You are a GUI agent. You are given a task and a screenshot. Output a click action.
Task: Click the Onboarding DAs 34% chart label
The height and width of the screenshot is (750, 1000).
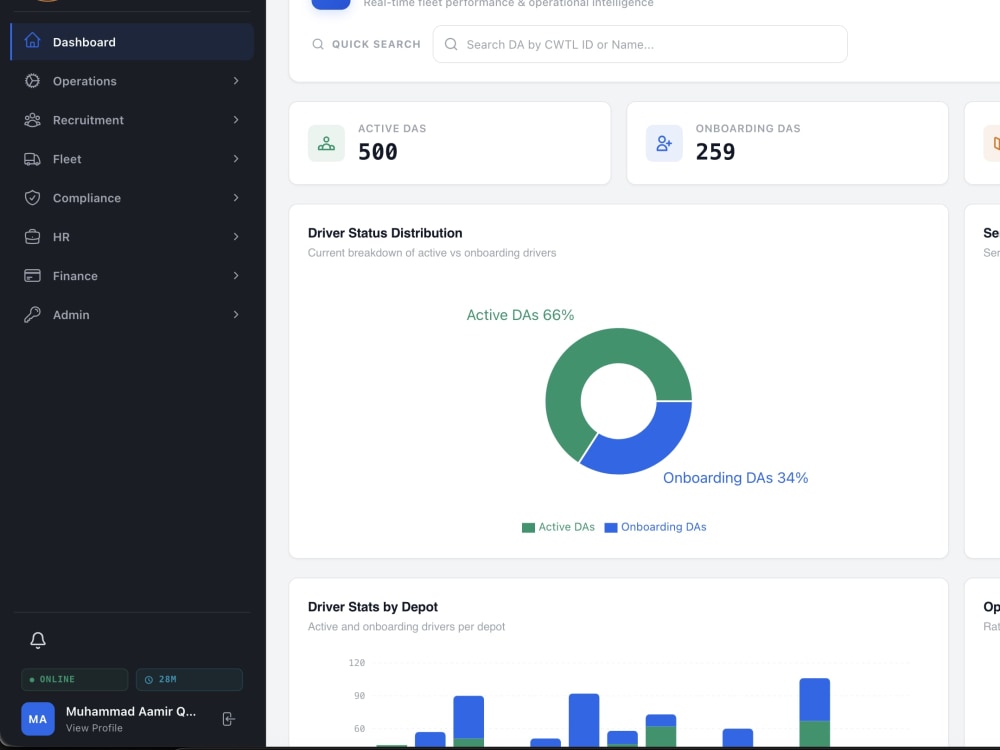point(735,478)
